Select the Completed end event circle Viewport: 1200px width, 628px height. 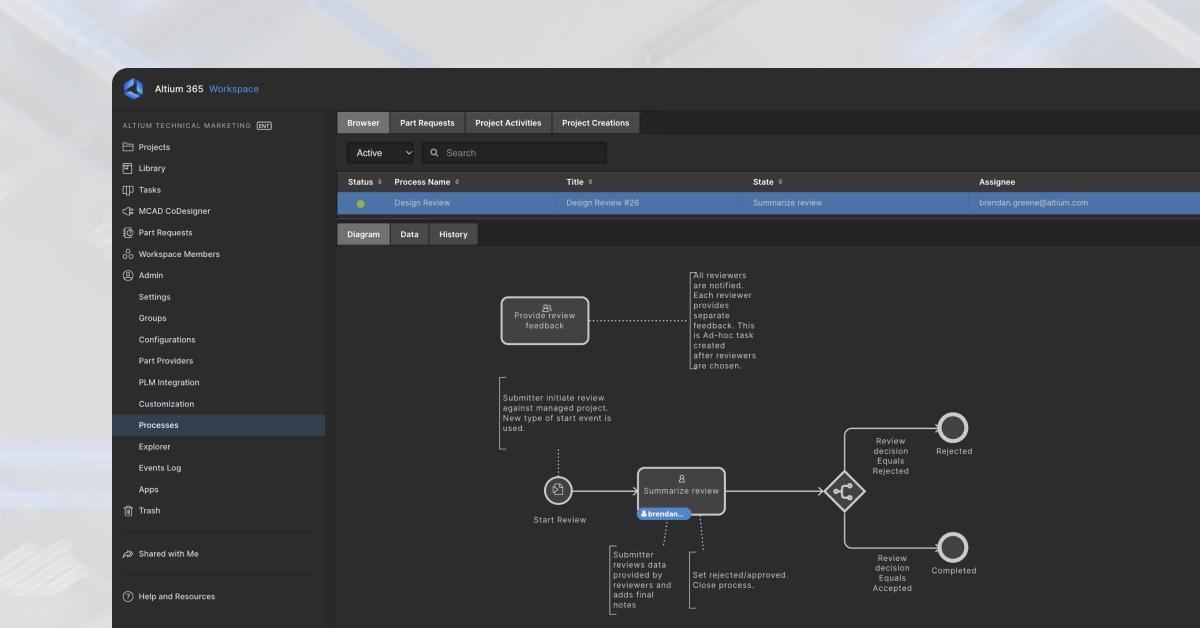pos(954,547)
